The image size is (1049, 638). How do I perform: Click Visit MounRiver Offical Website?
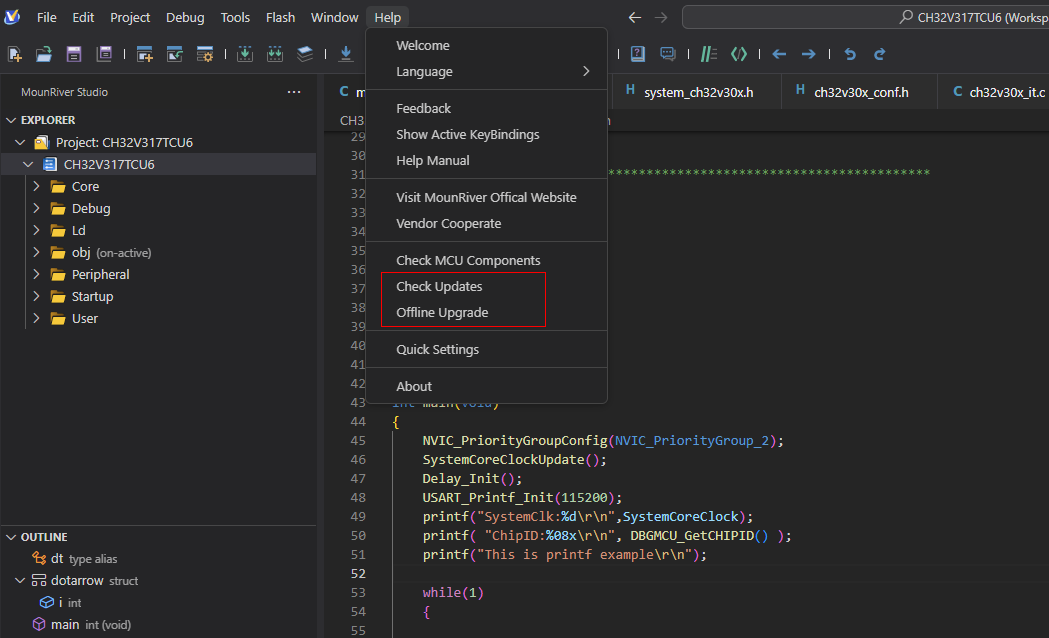coord(486,197)
